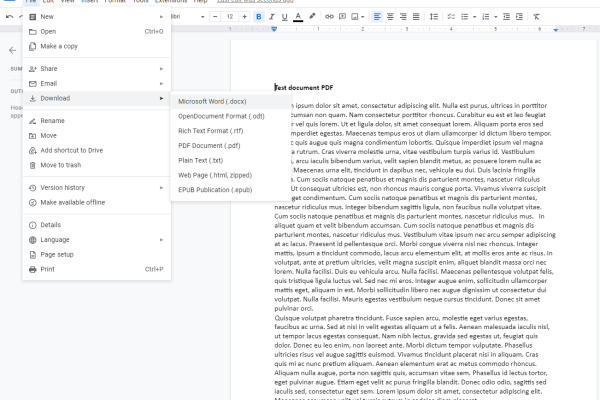Open the highlight color pen tool
This screenshot has height=400, width=600.
click(x=312, y=16)
